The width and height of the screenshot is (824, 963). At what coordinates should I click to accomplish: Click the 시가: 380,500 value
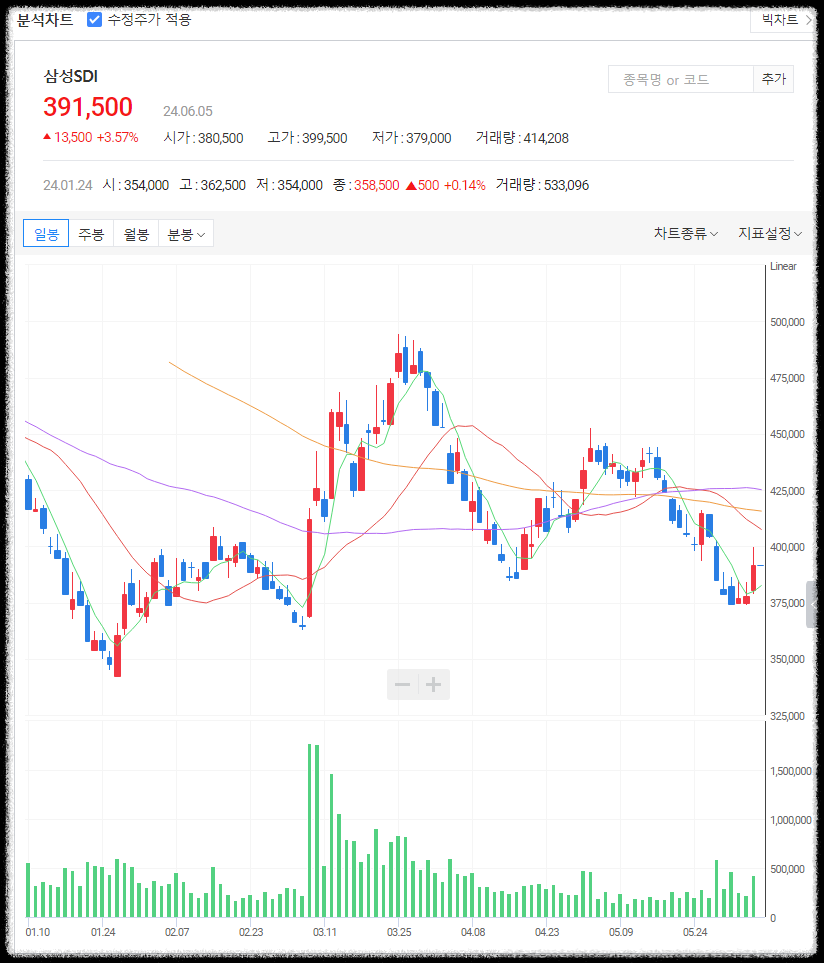click(x=203, y=138)
